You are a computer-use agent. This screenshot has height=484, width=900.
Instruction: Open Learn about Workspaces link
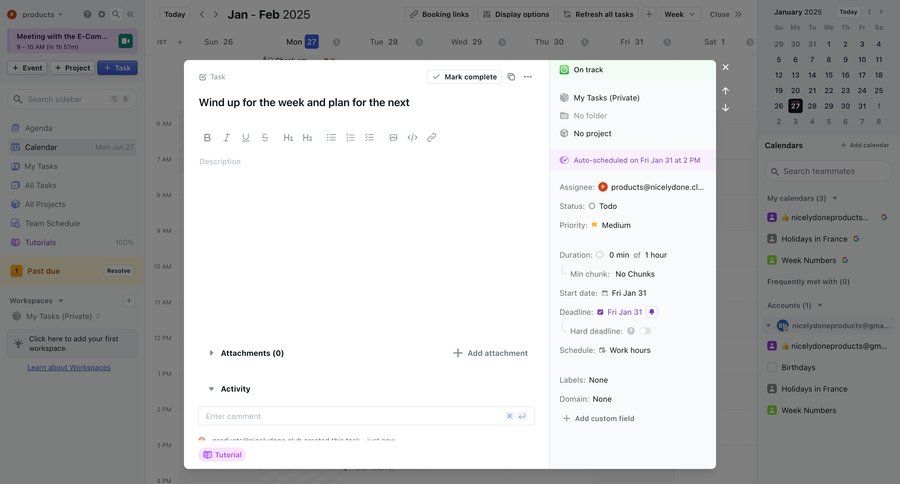click(69, 367)
